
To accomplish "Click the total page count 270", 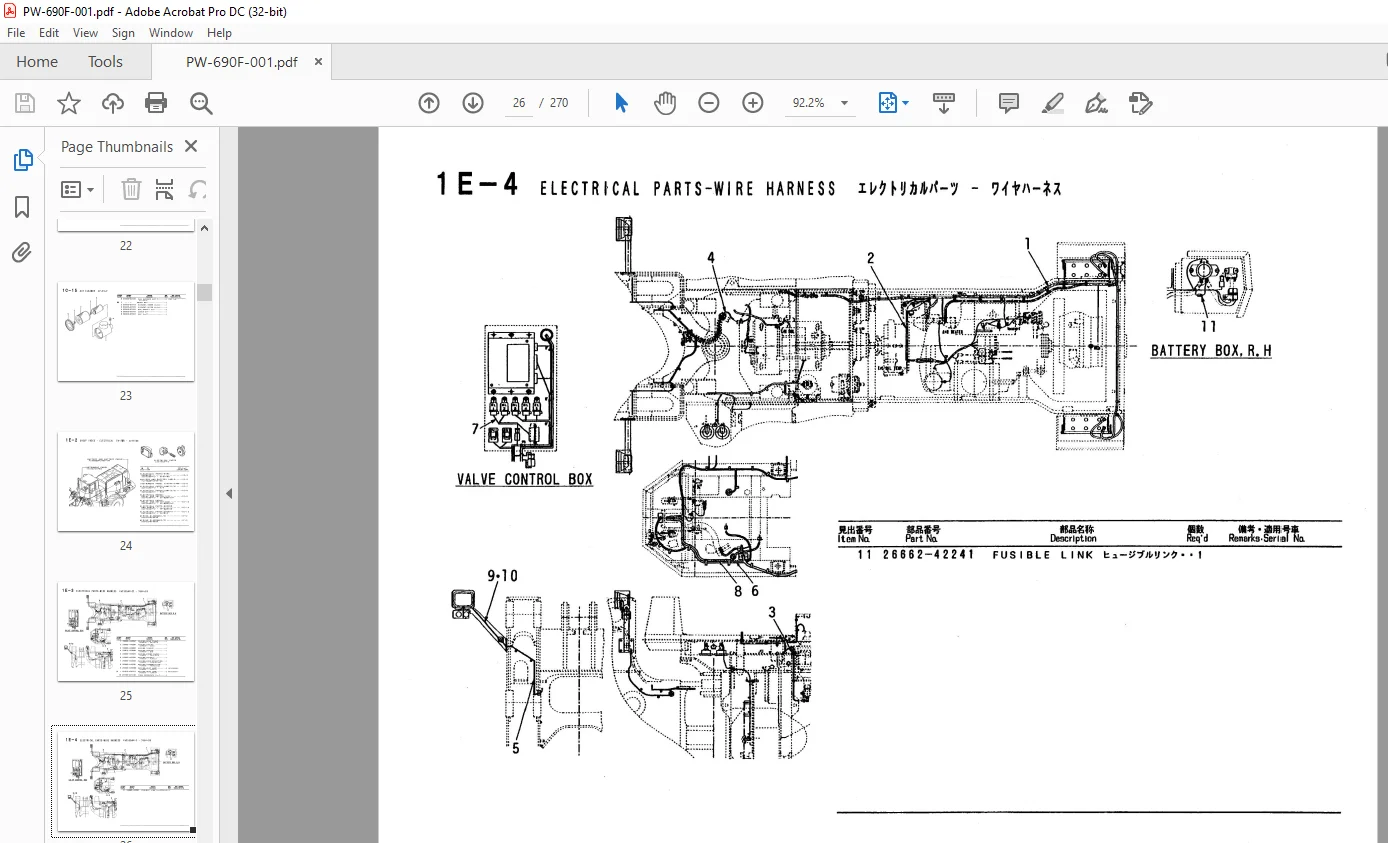I will pyautogui.click(x=559, y=103).
